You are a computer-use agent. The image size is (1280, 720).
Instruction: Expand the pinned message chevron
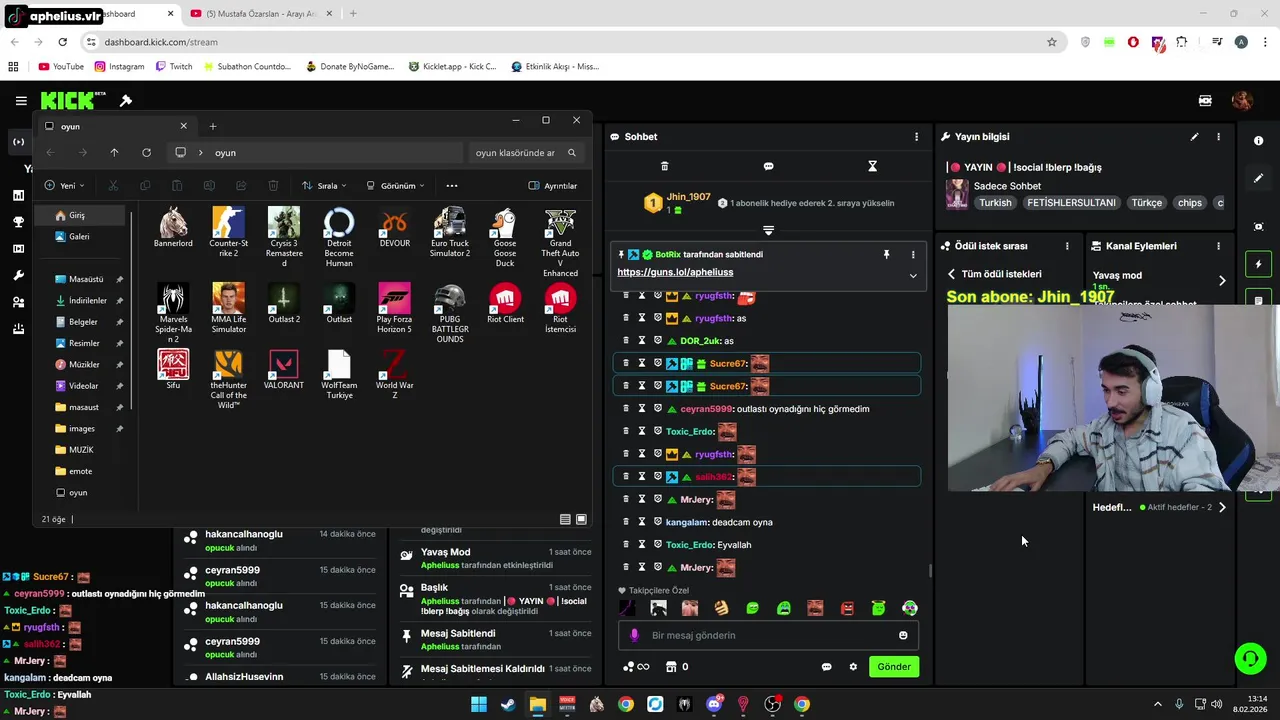point(912,275)
